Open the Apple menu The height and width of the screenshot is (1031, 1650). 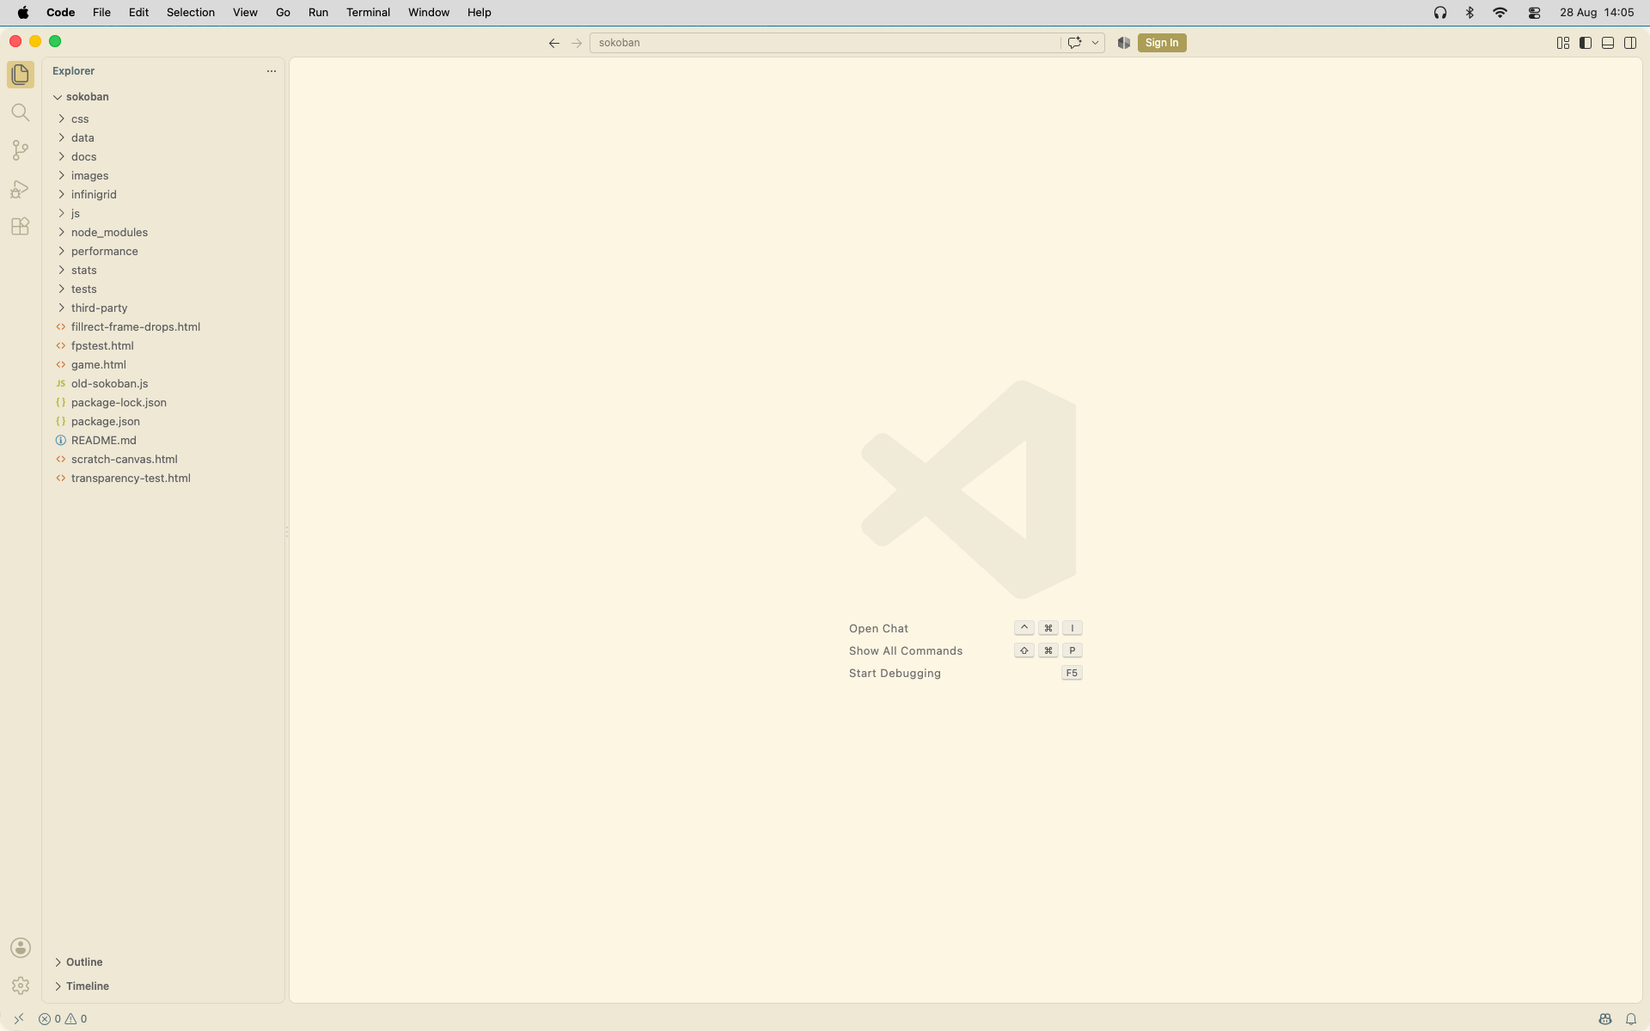[x=23, y=12]
